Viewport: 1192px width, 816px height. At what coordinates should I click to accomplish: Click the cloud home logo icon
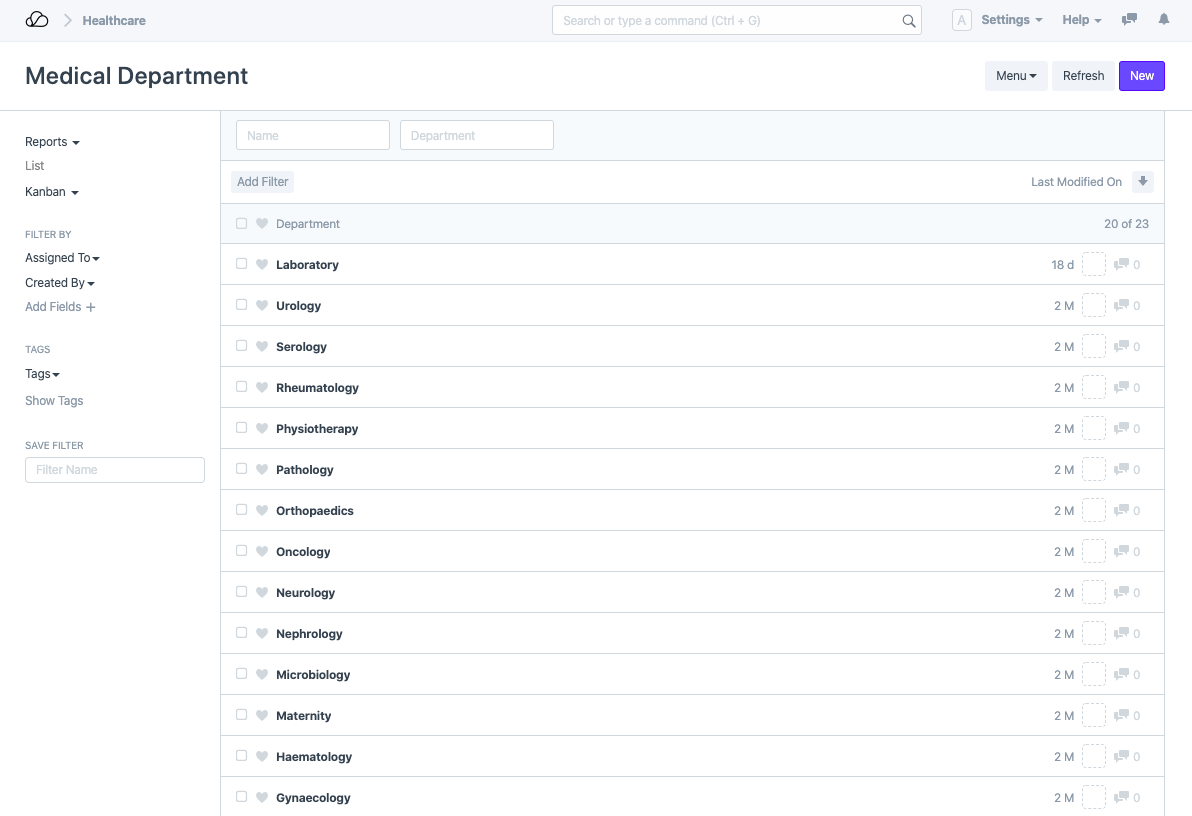[x=37, y=20]
